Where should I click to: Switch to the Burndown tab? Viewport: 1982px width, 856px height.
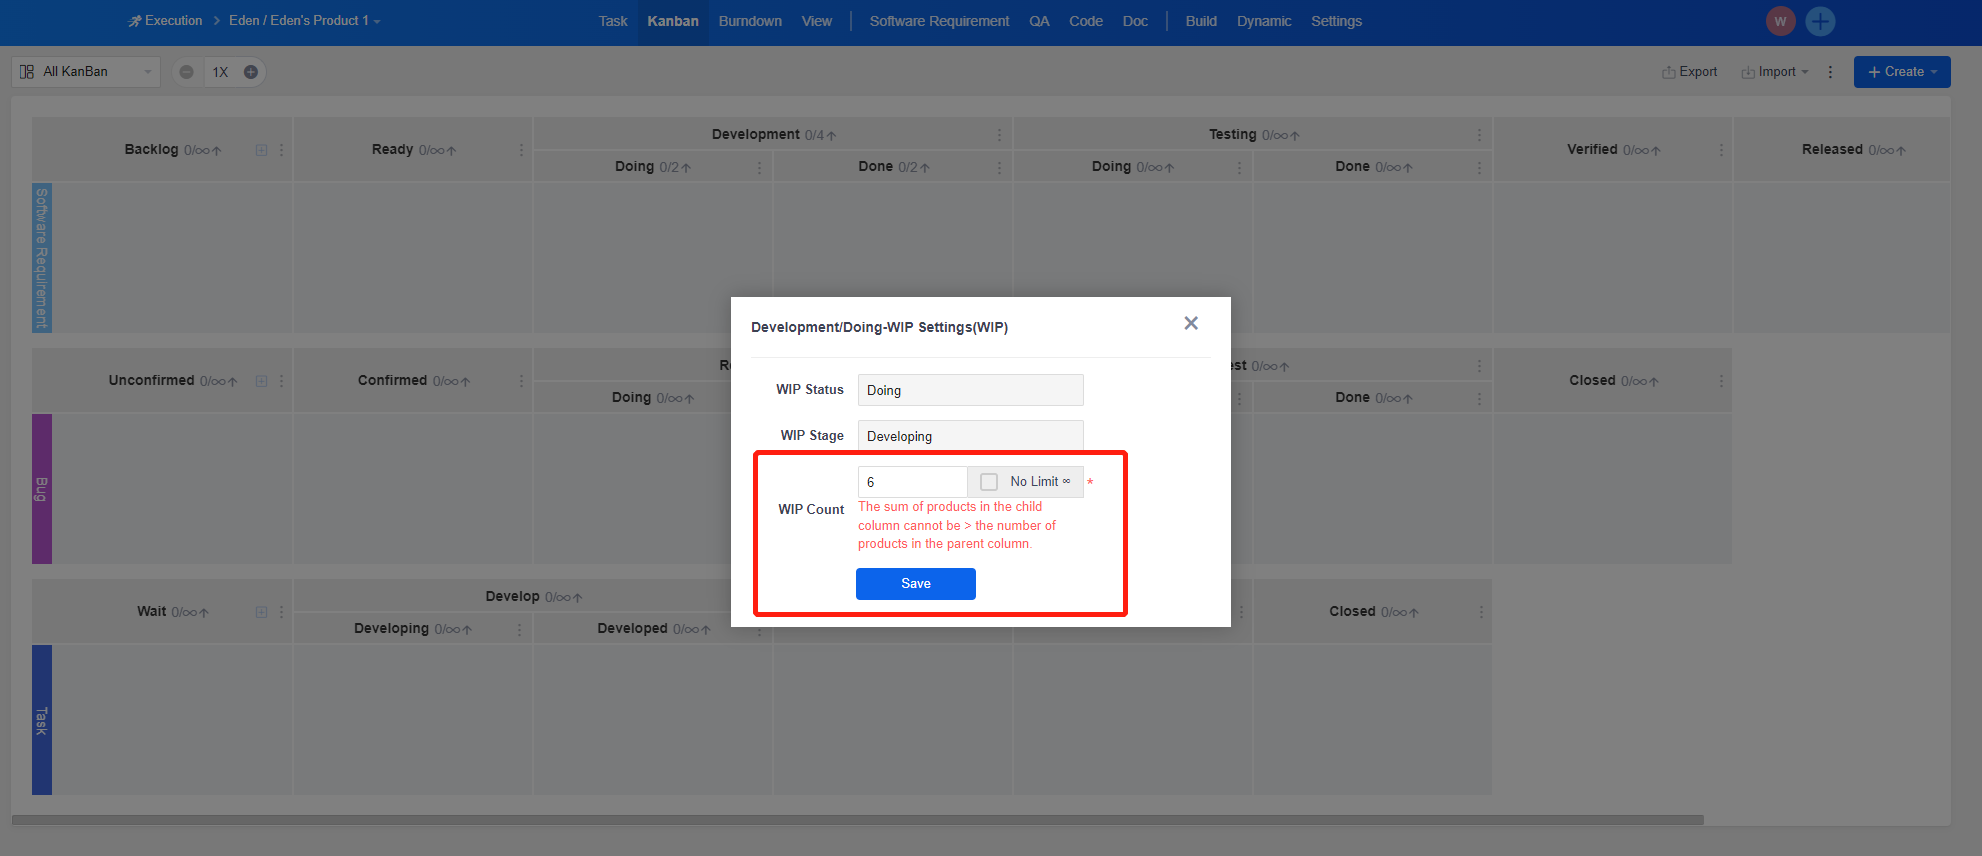point(750,21)
